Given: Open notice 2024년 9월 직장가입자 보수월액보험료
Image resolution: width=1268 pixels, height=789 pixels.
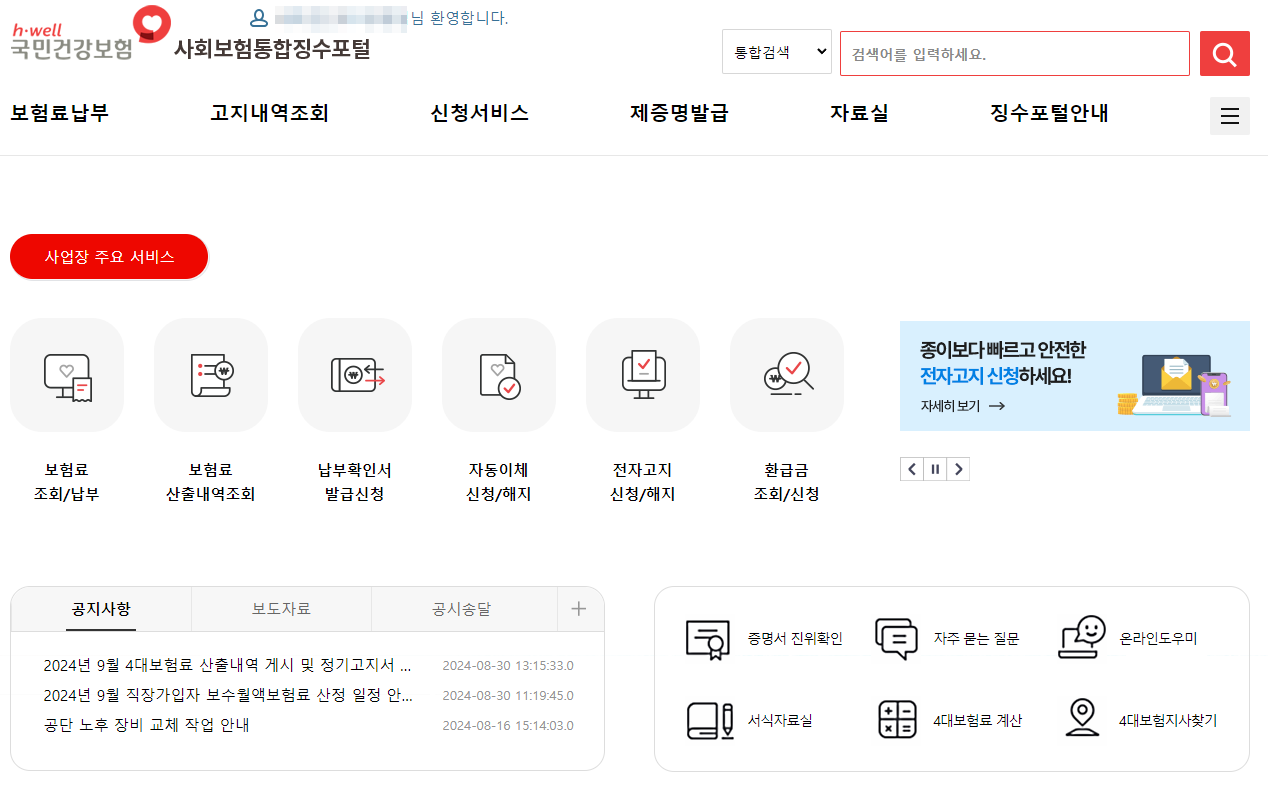Looking at the screenshot, I should [x=228, y=695].
